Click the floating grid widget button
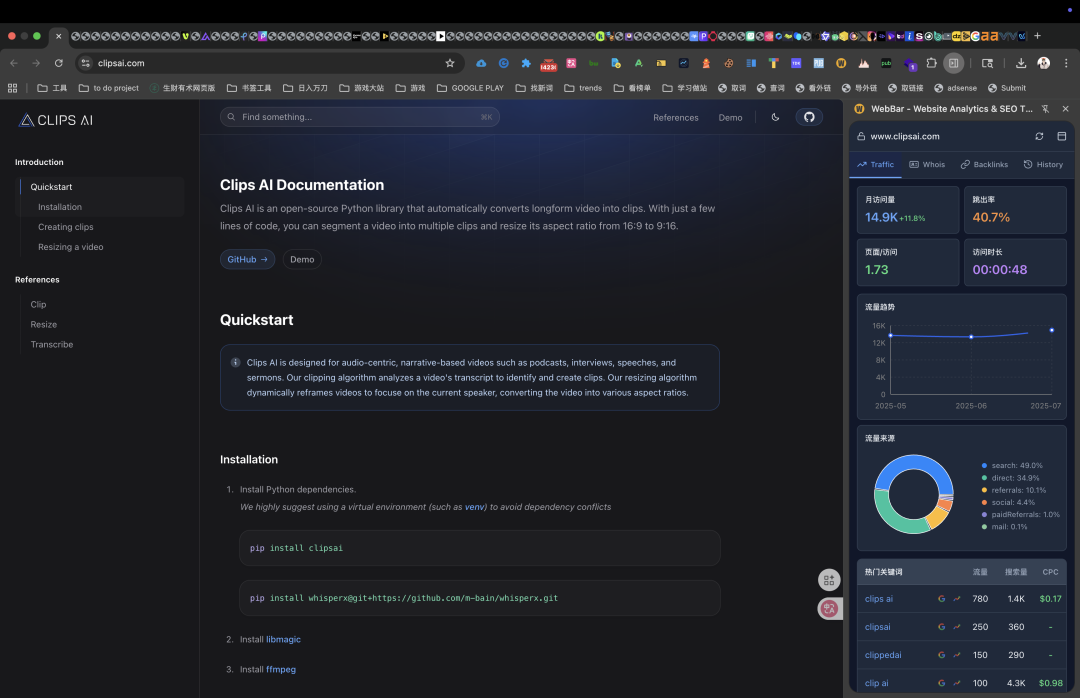Viewport: 1080px width, 698px height. [x=829, y=580]
